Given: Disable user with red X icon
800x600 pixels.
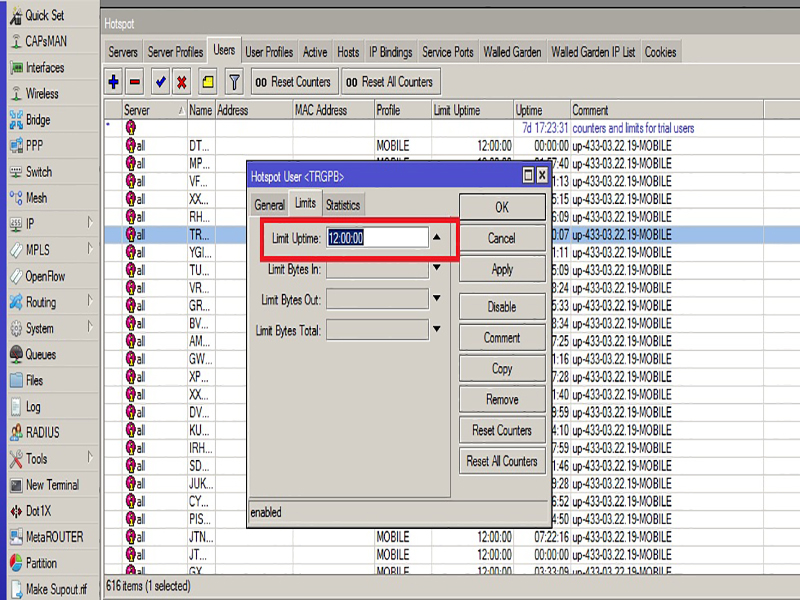Looking at the screenshot, I should (x=182, y=82).
